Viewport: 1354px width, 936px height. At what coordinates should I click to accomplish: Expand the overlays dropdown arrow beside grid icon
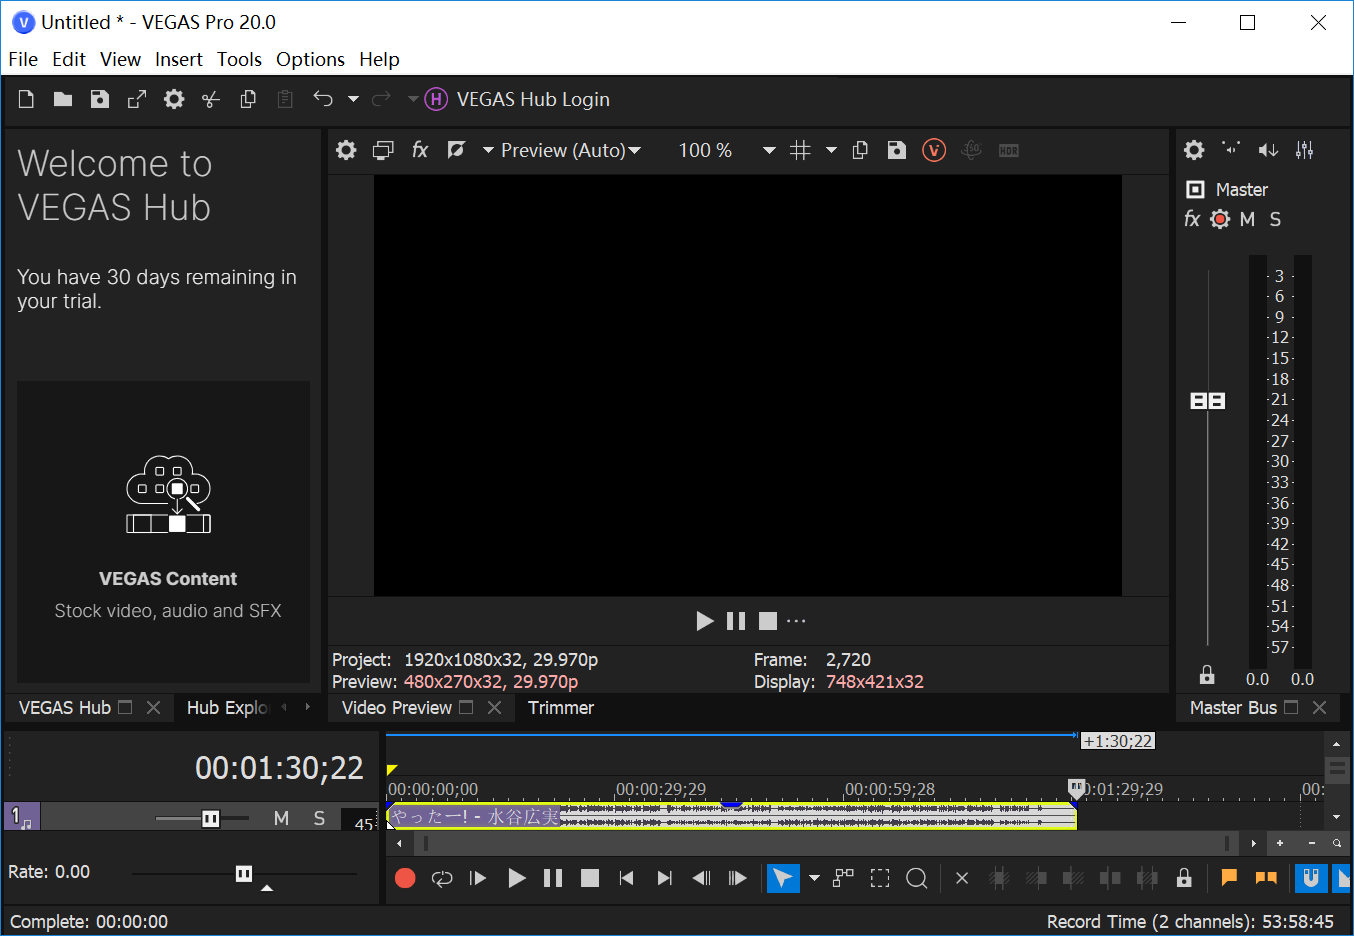tap(831, 150)
